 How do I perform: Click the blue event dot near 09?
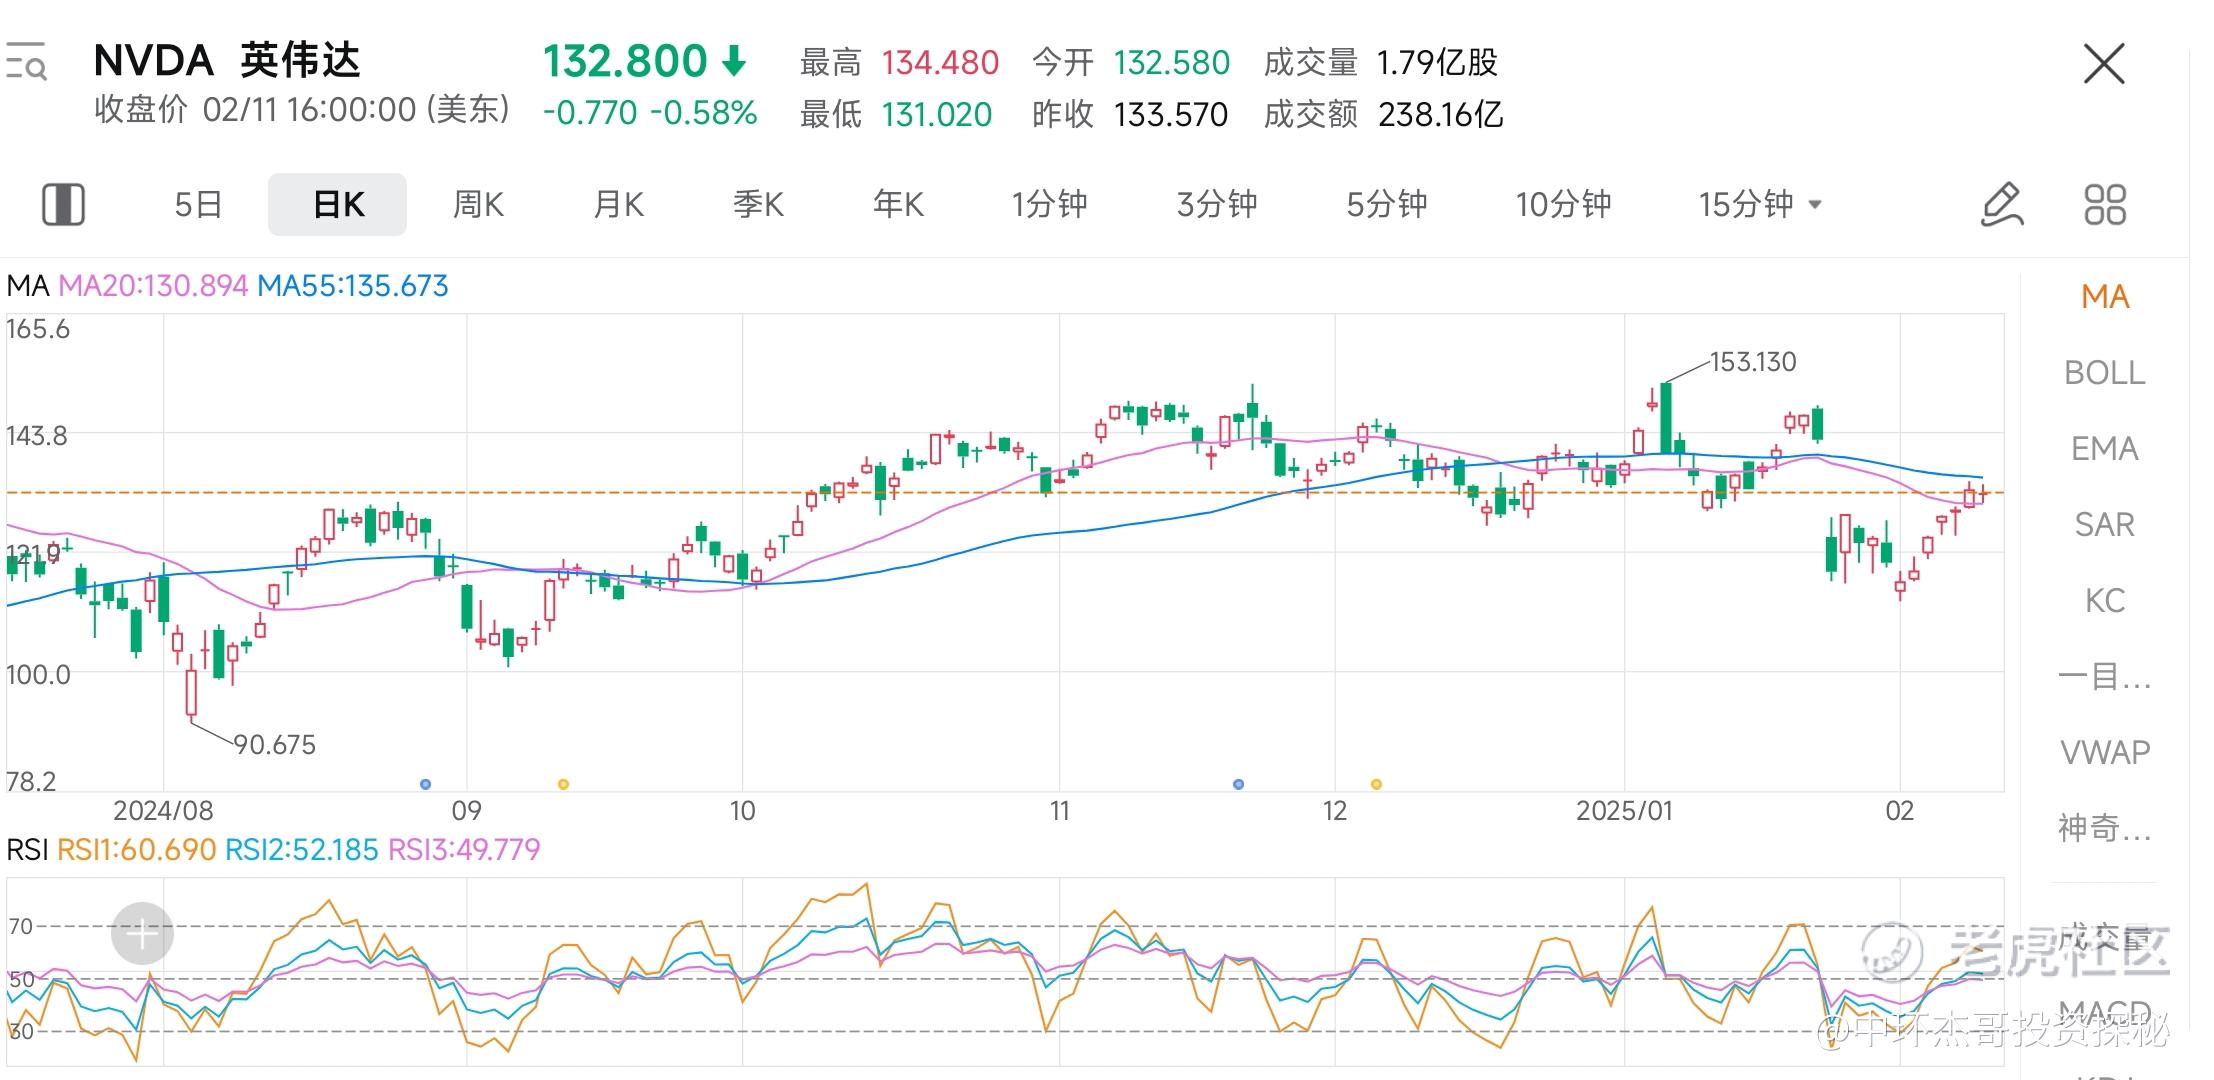pos(426,784)
